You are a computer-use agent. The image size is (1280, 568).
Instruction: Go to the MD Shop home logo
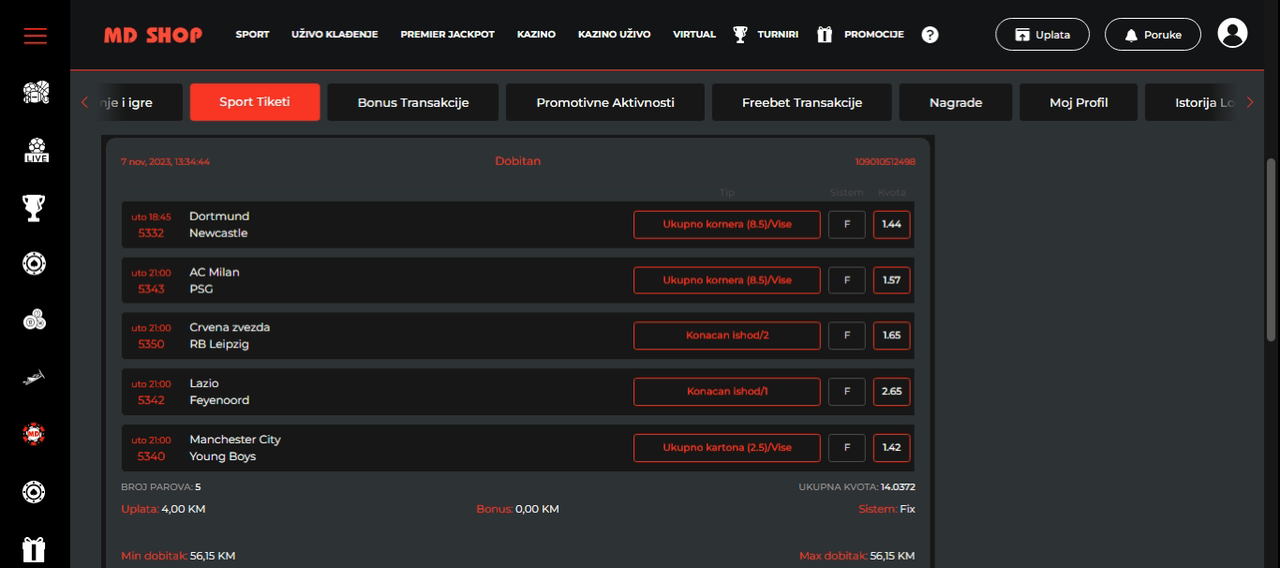(x=153, y=35)
